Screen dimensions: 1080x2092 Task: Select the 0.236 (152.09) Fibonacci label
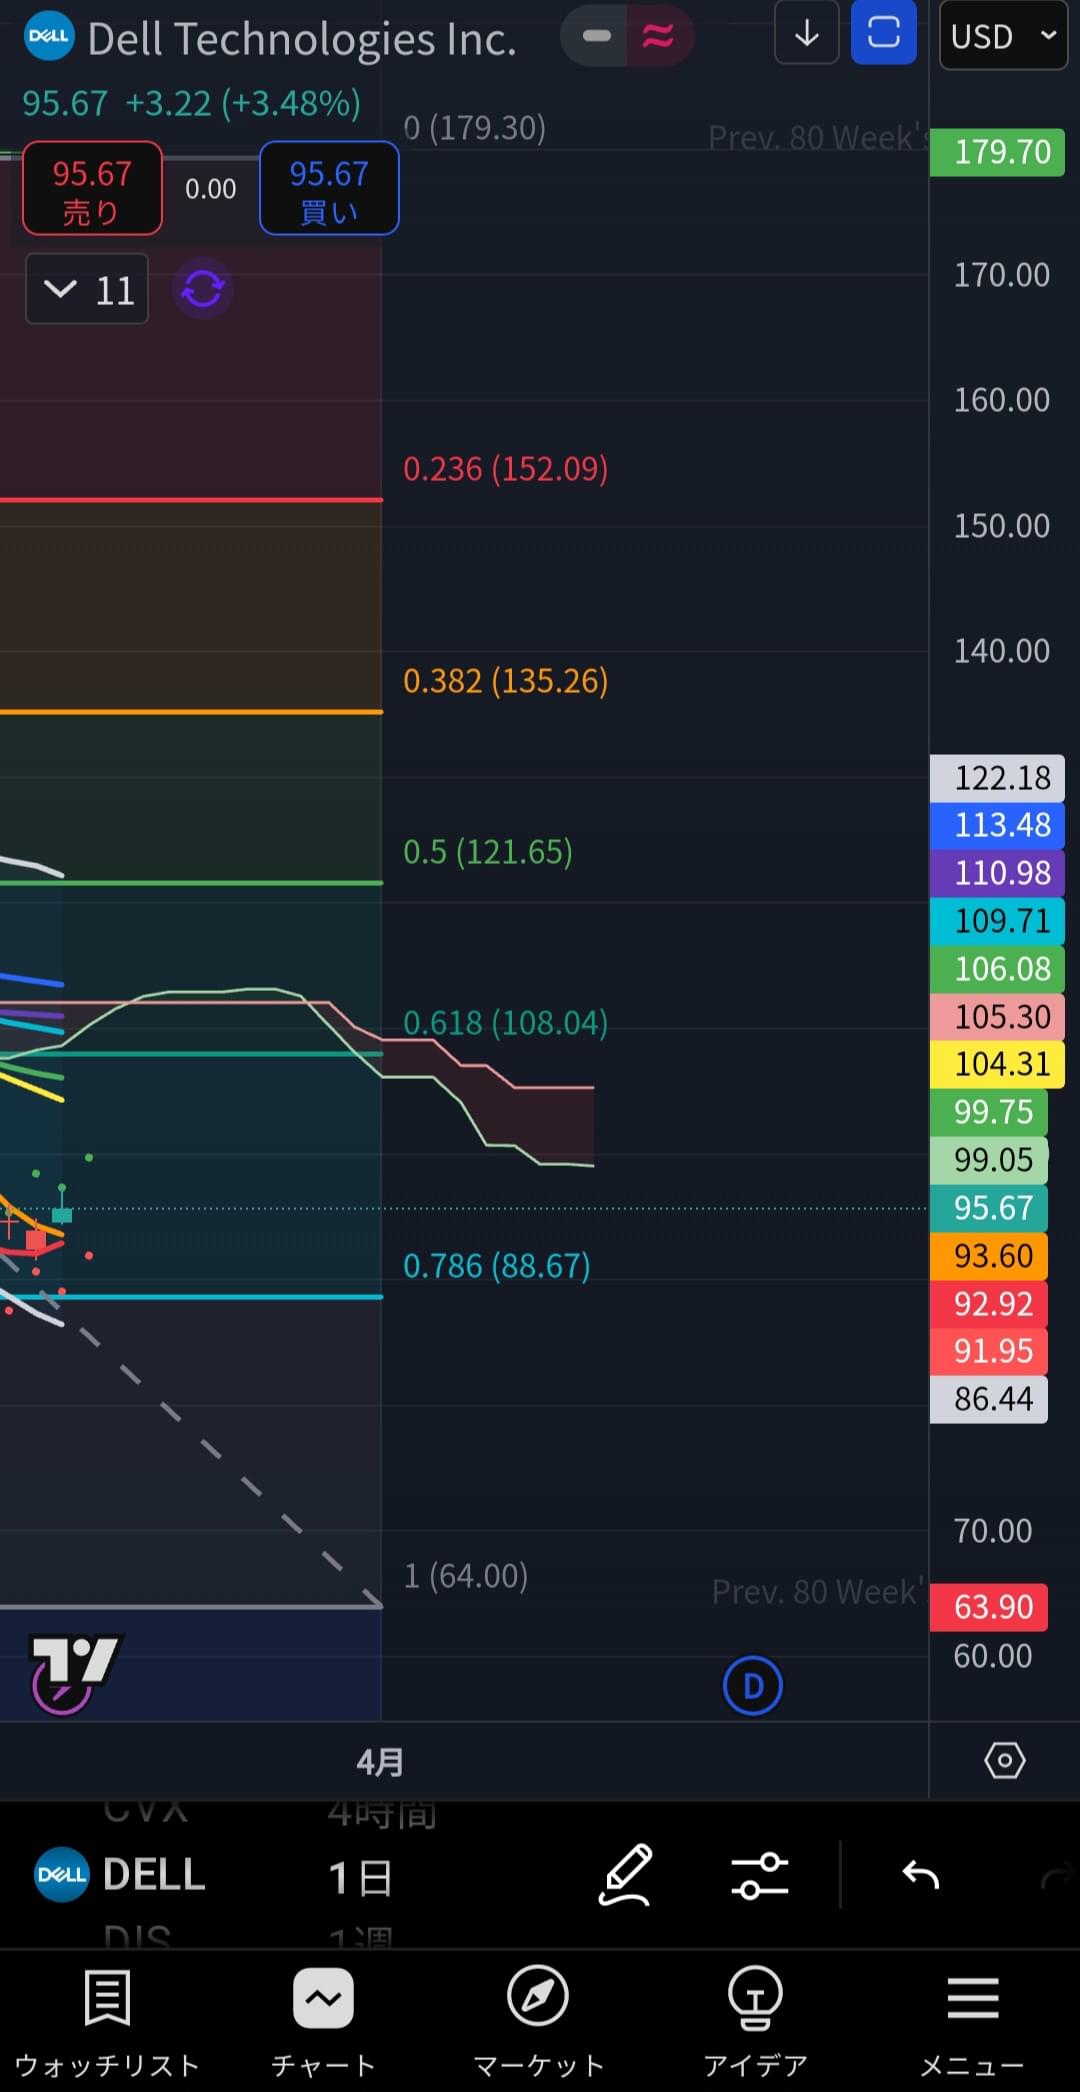pos(505,468)
